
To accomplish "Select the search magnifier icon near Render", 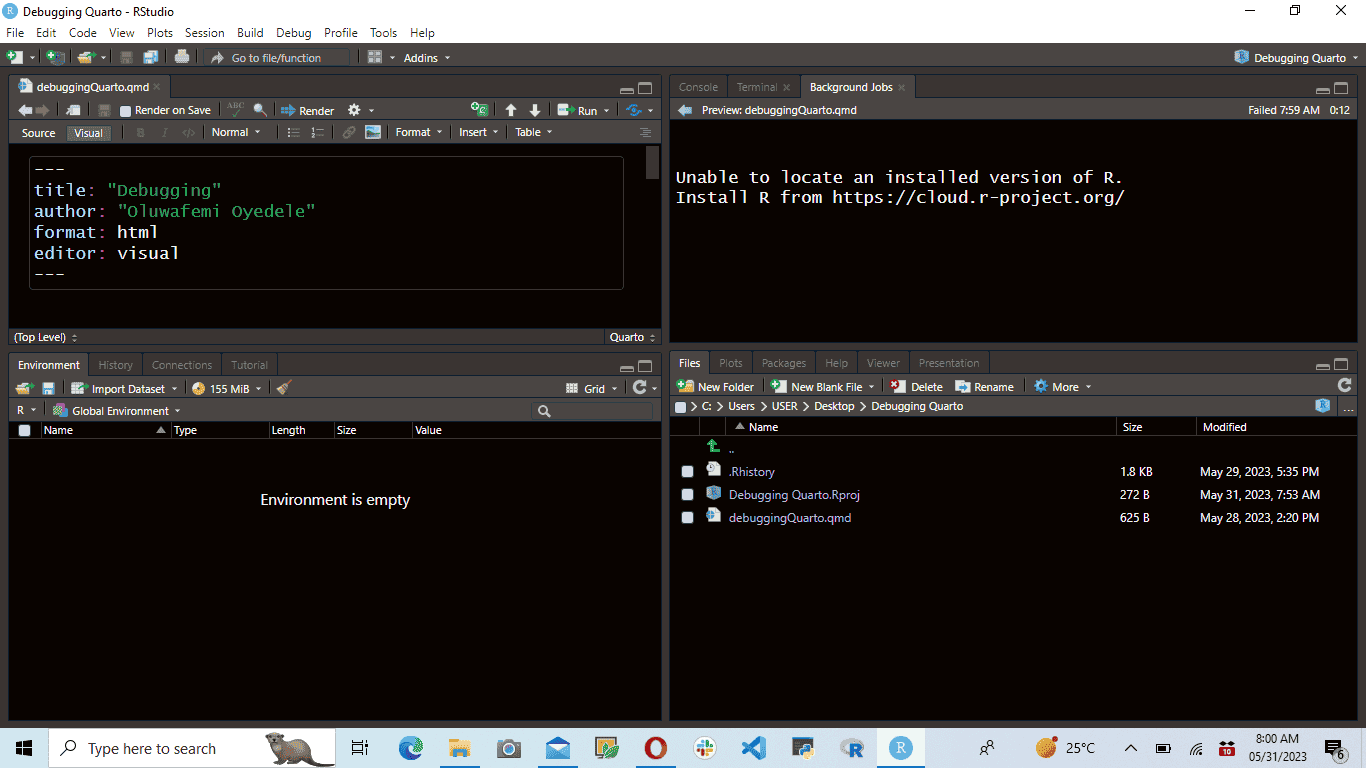I will (x=258, y=108).
